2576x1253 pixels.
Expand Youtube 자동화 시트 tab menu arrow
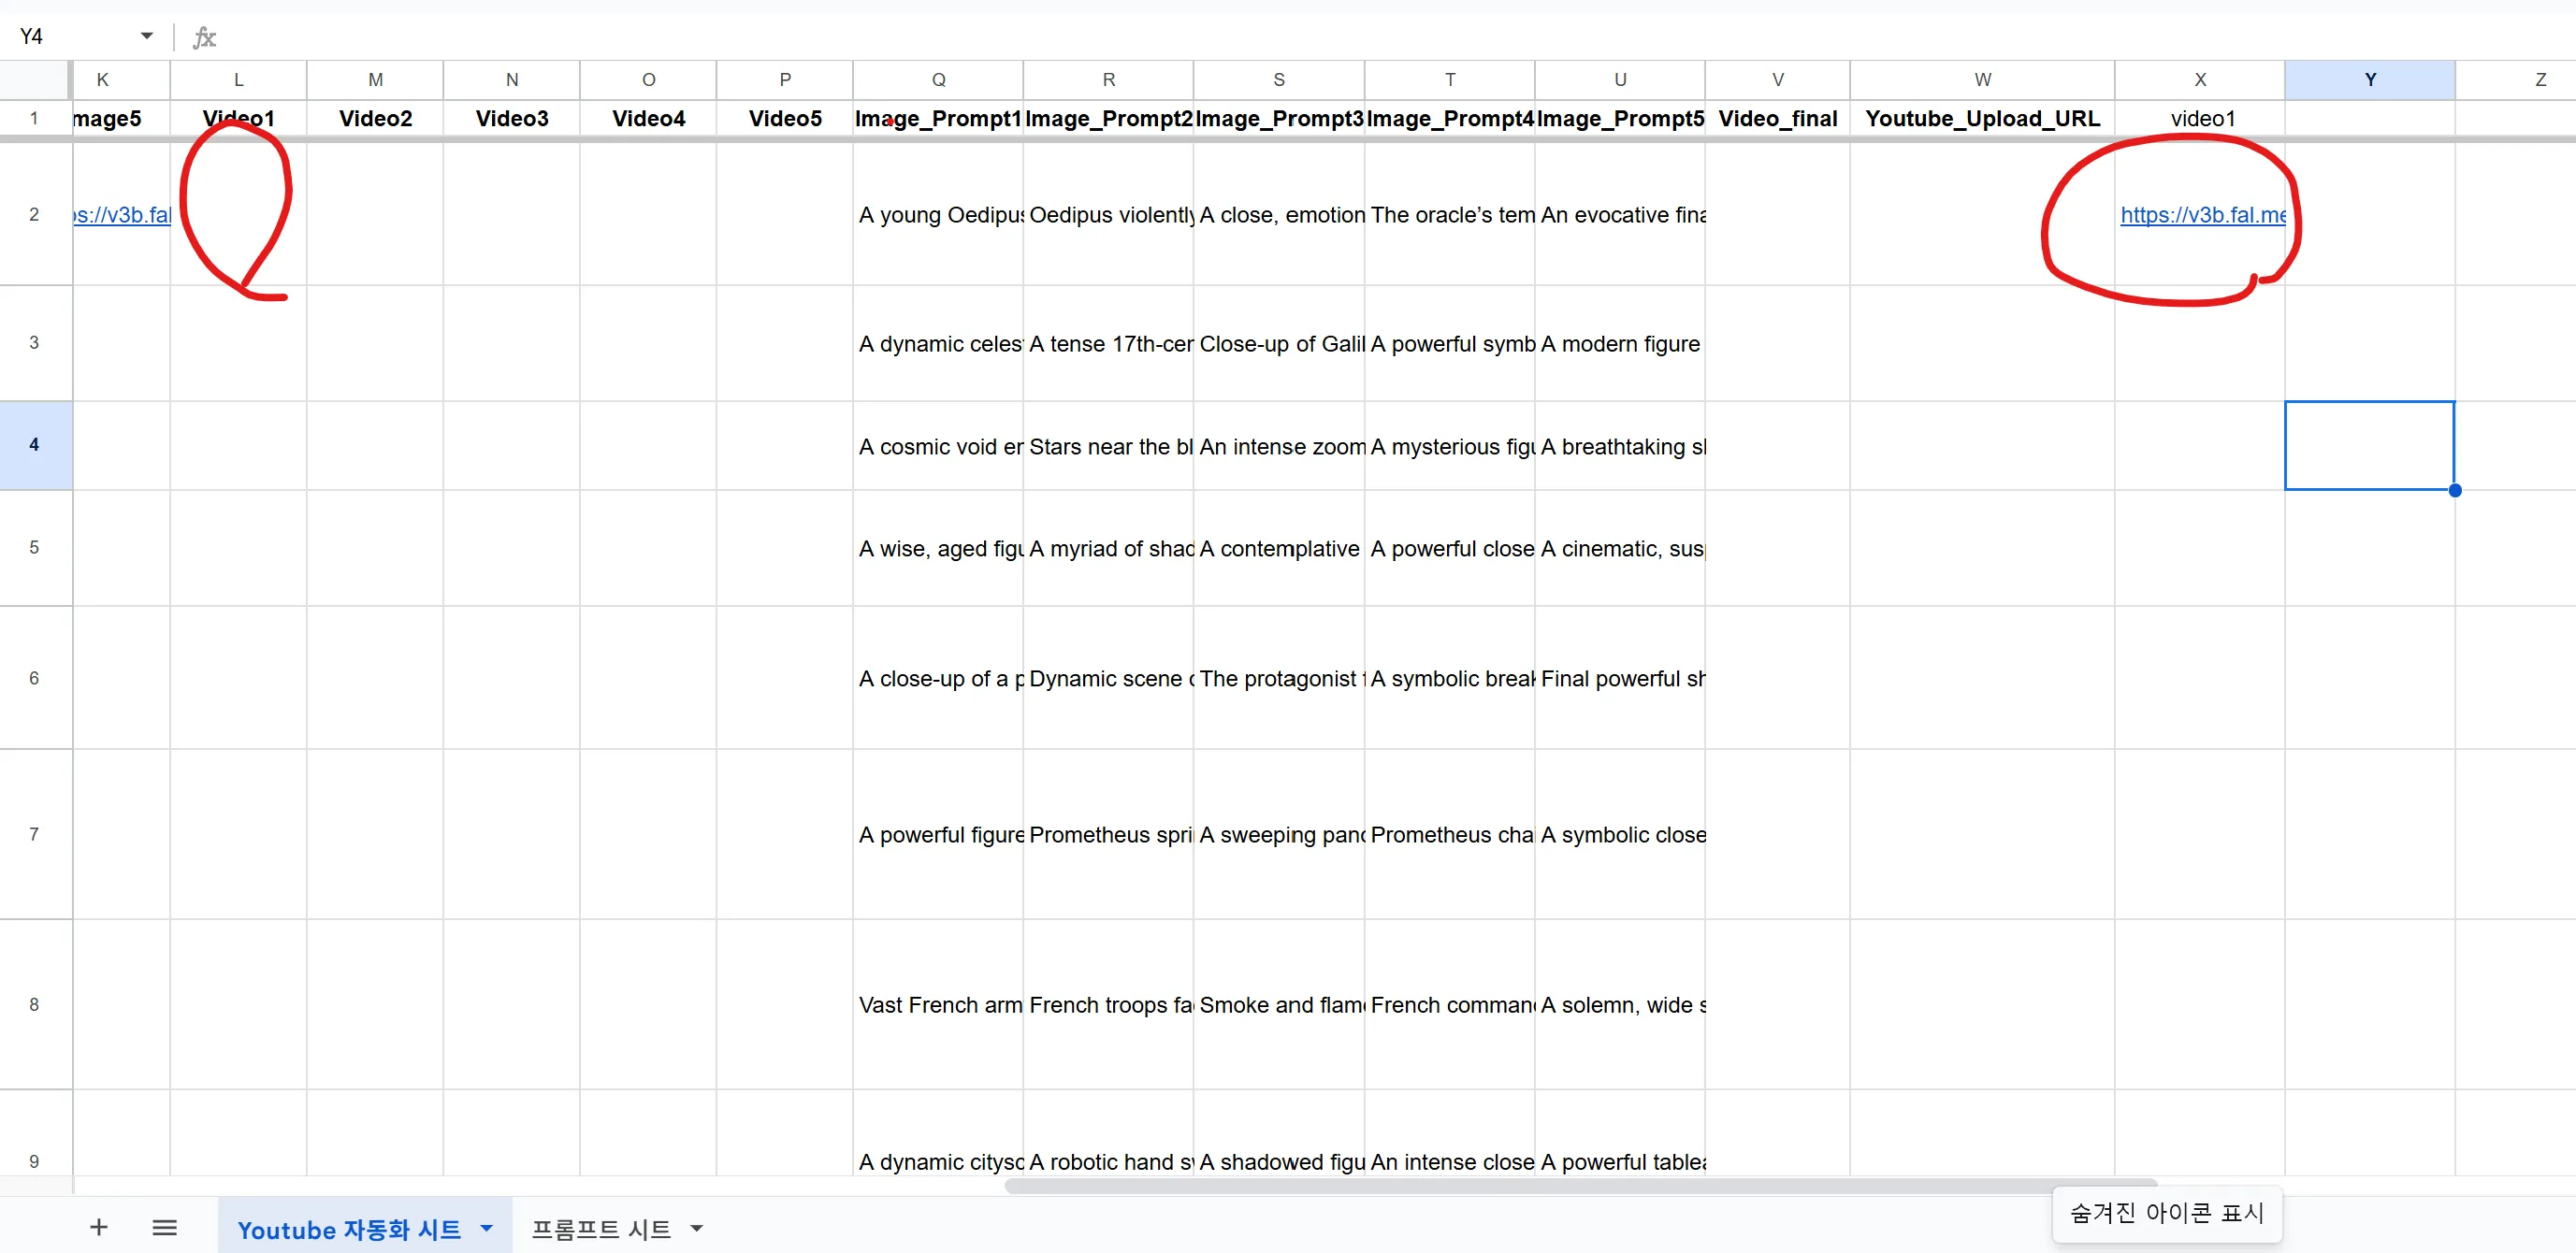(487, 1228)
